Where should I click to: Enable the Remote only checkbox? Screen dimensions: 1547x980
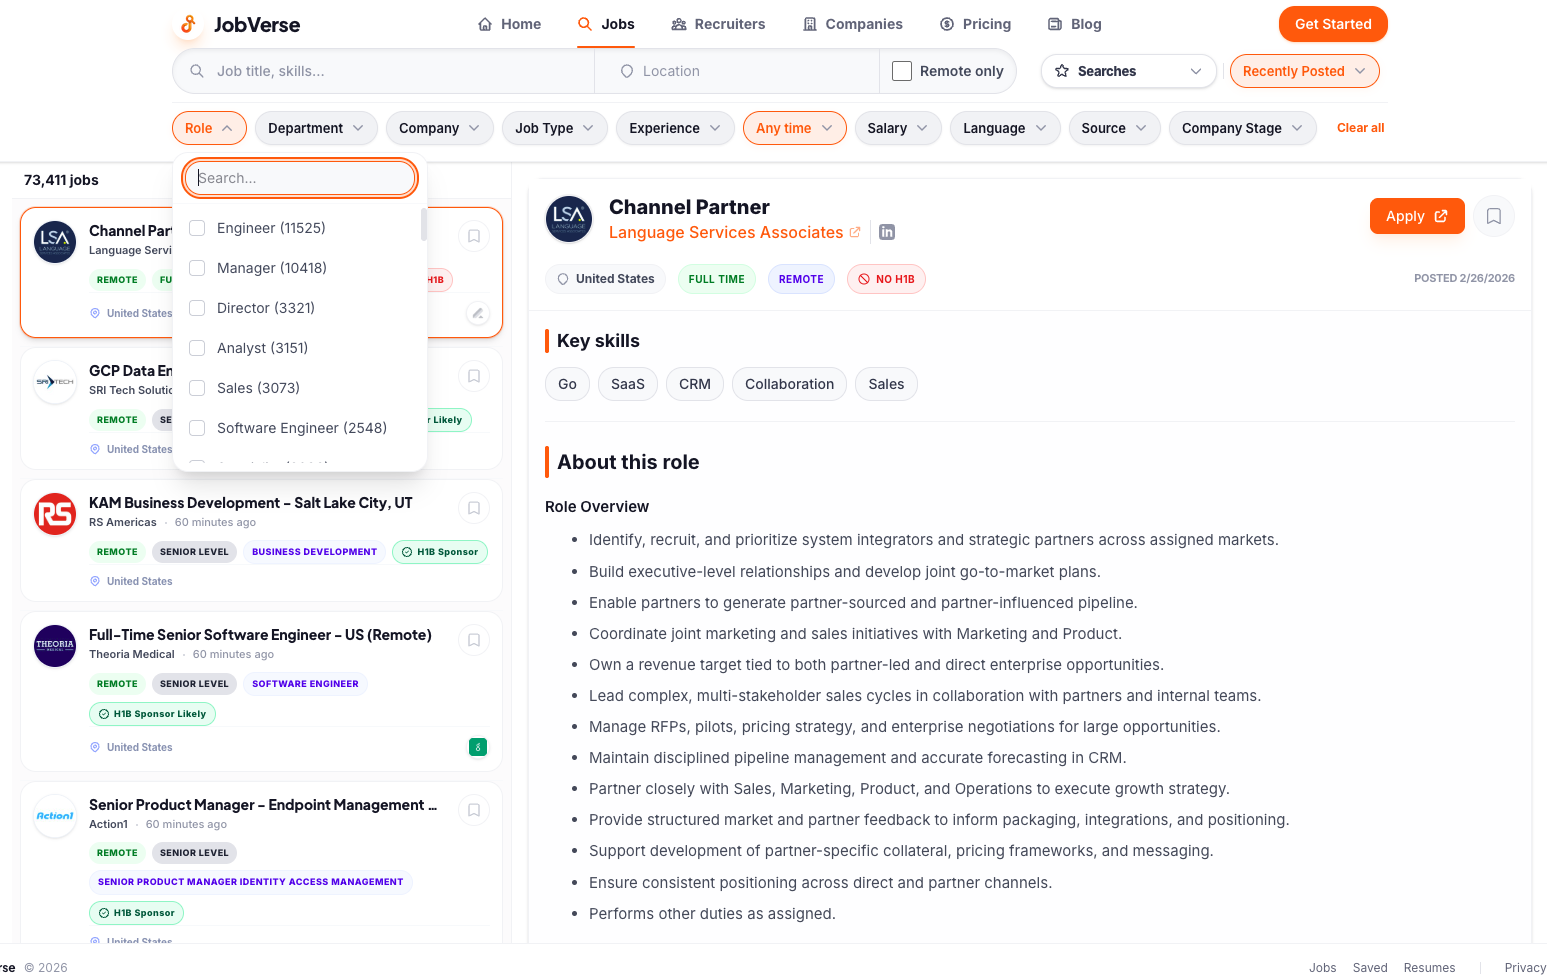[901, 70]
